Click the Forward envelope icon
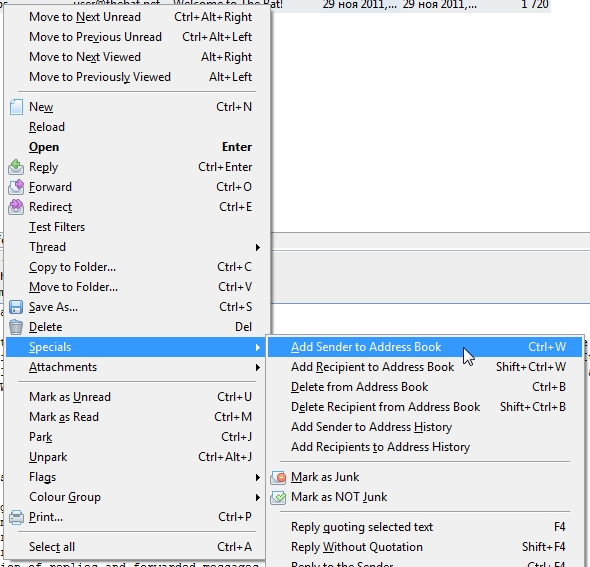 click(x=16, y=187)
